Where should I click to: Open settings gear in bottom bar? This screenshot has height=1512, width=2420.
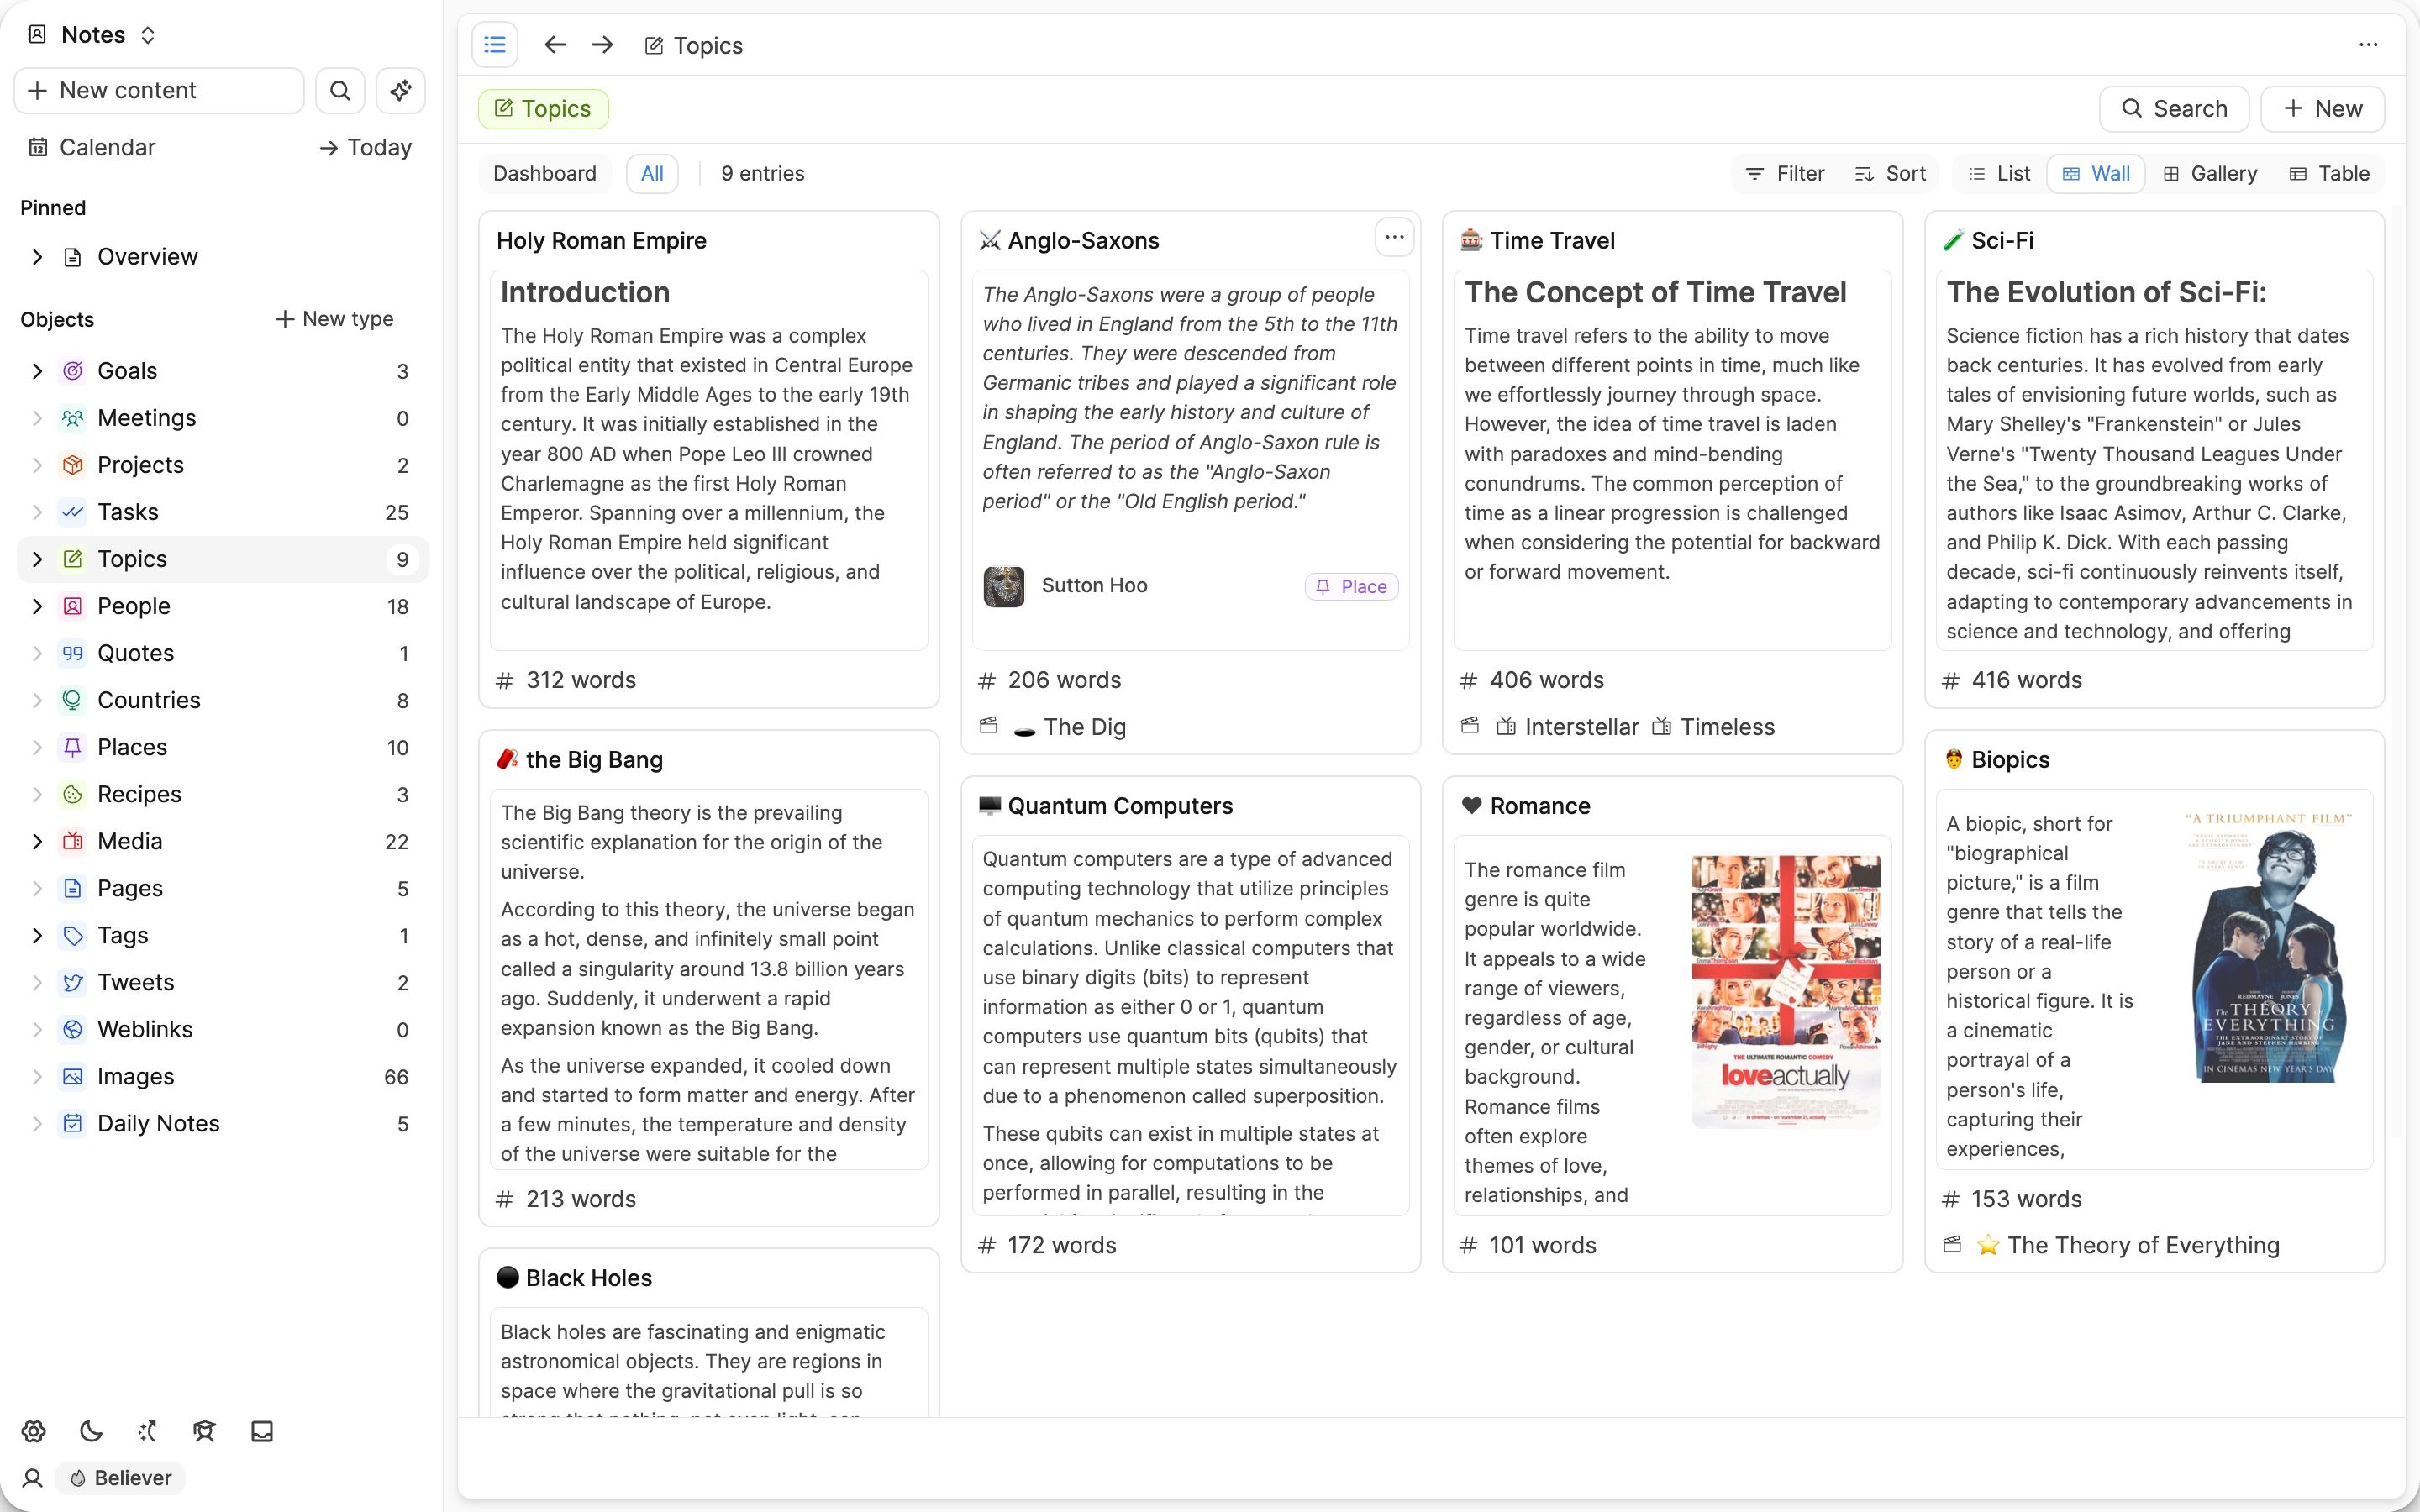tap(34, 1431)
